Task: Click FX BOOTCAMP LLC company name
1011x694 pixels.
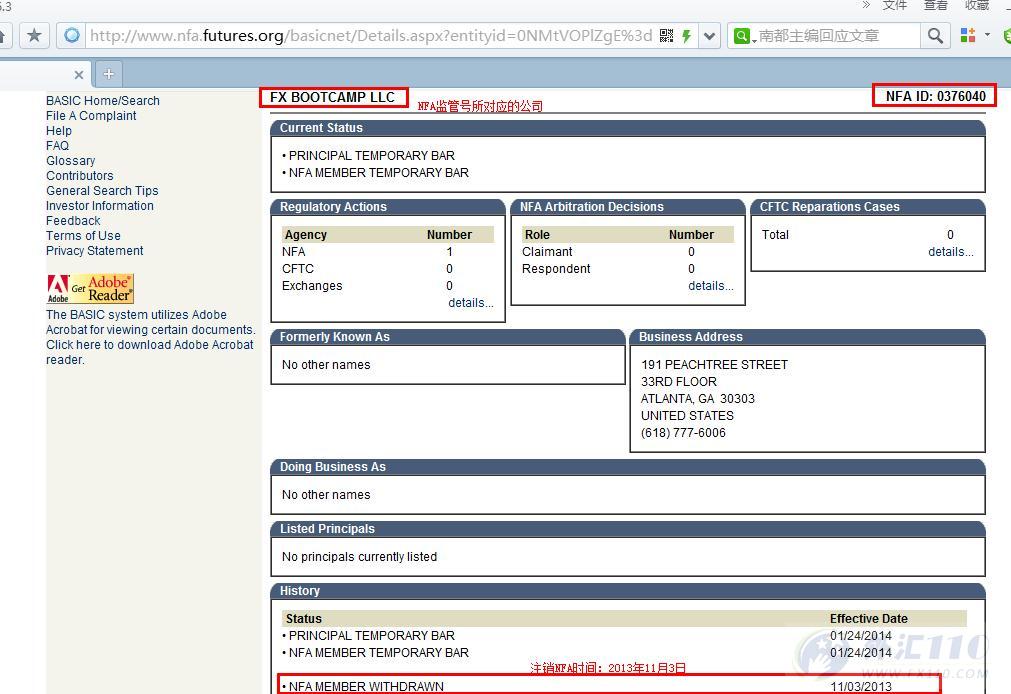Action: [332, 97]
